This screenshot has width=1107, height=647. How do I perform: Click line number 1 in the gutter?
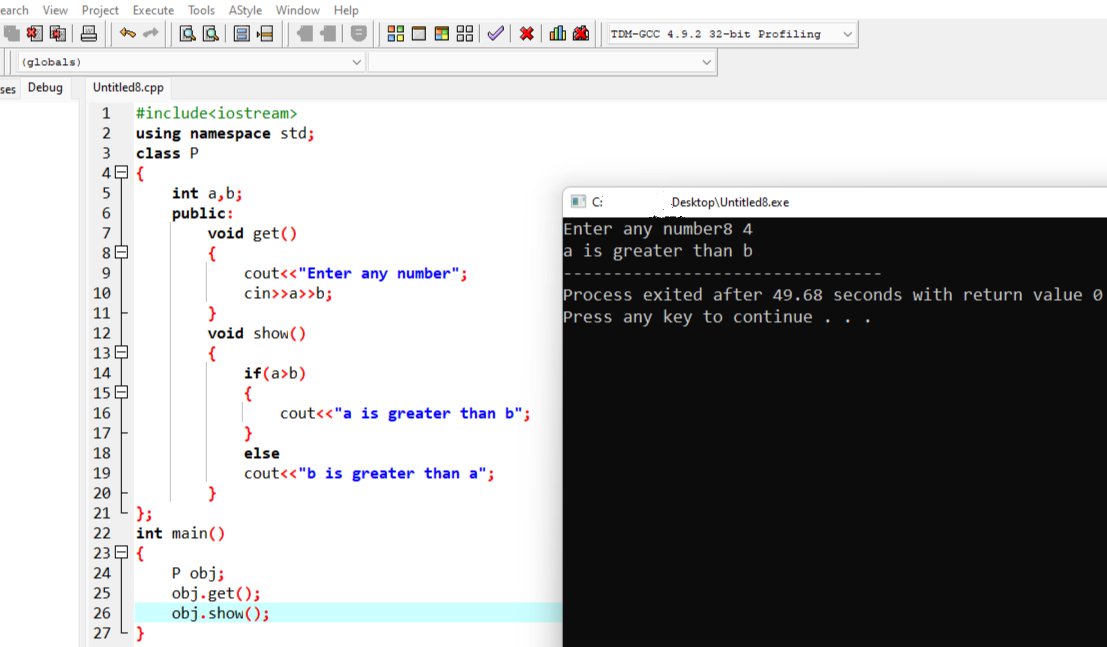point(106,113)
